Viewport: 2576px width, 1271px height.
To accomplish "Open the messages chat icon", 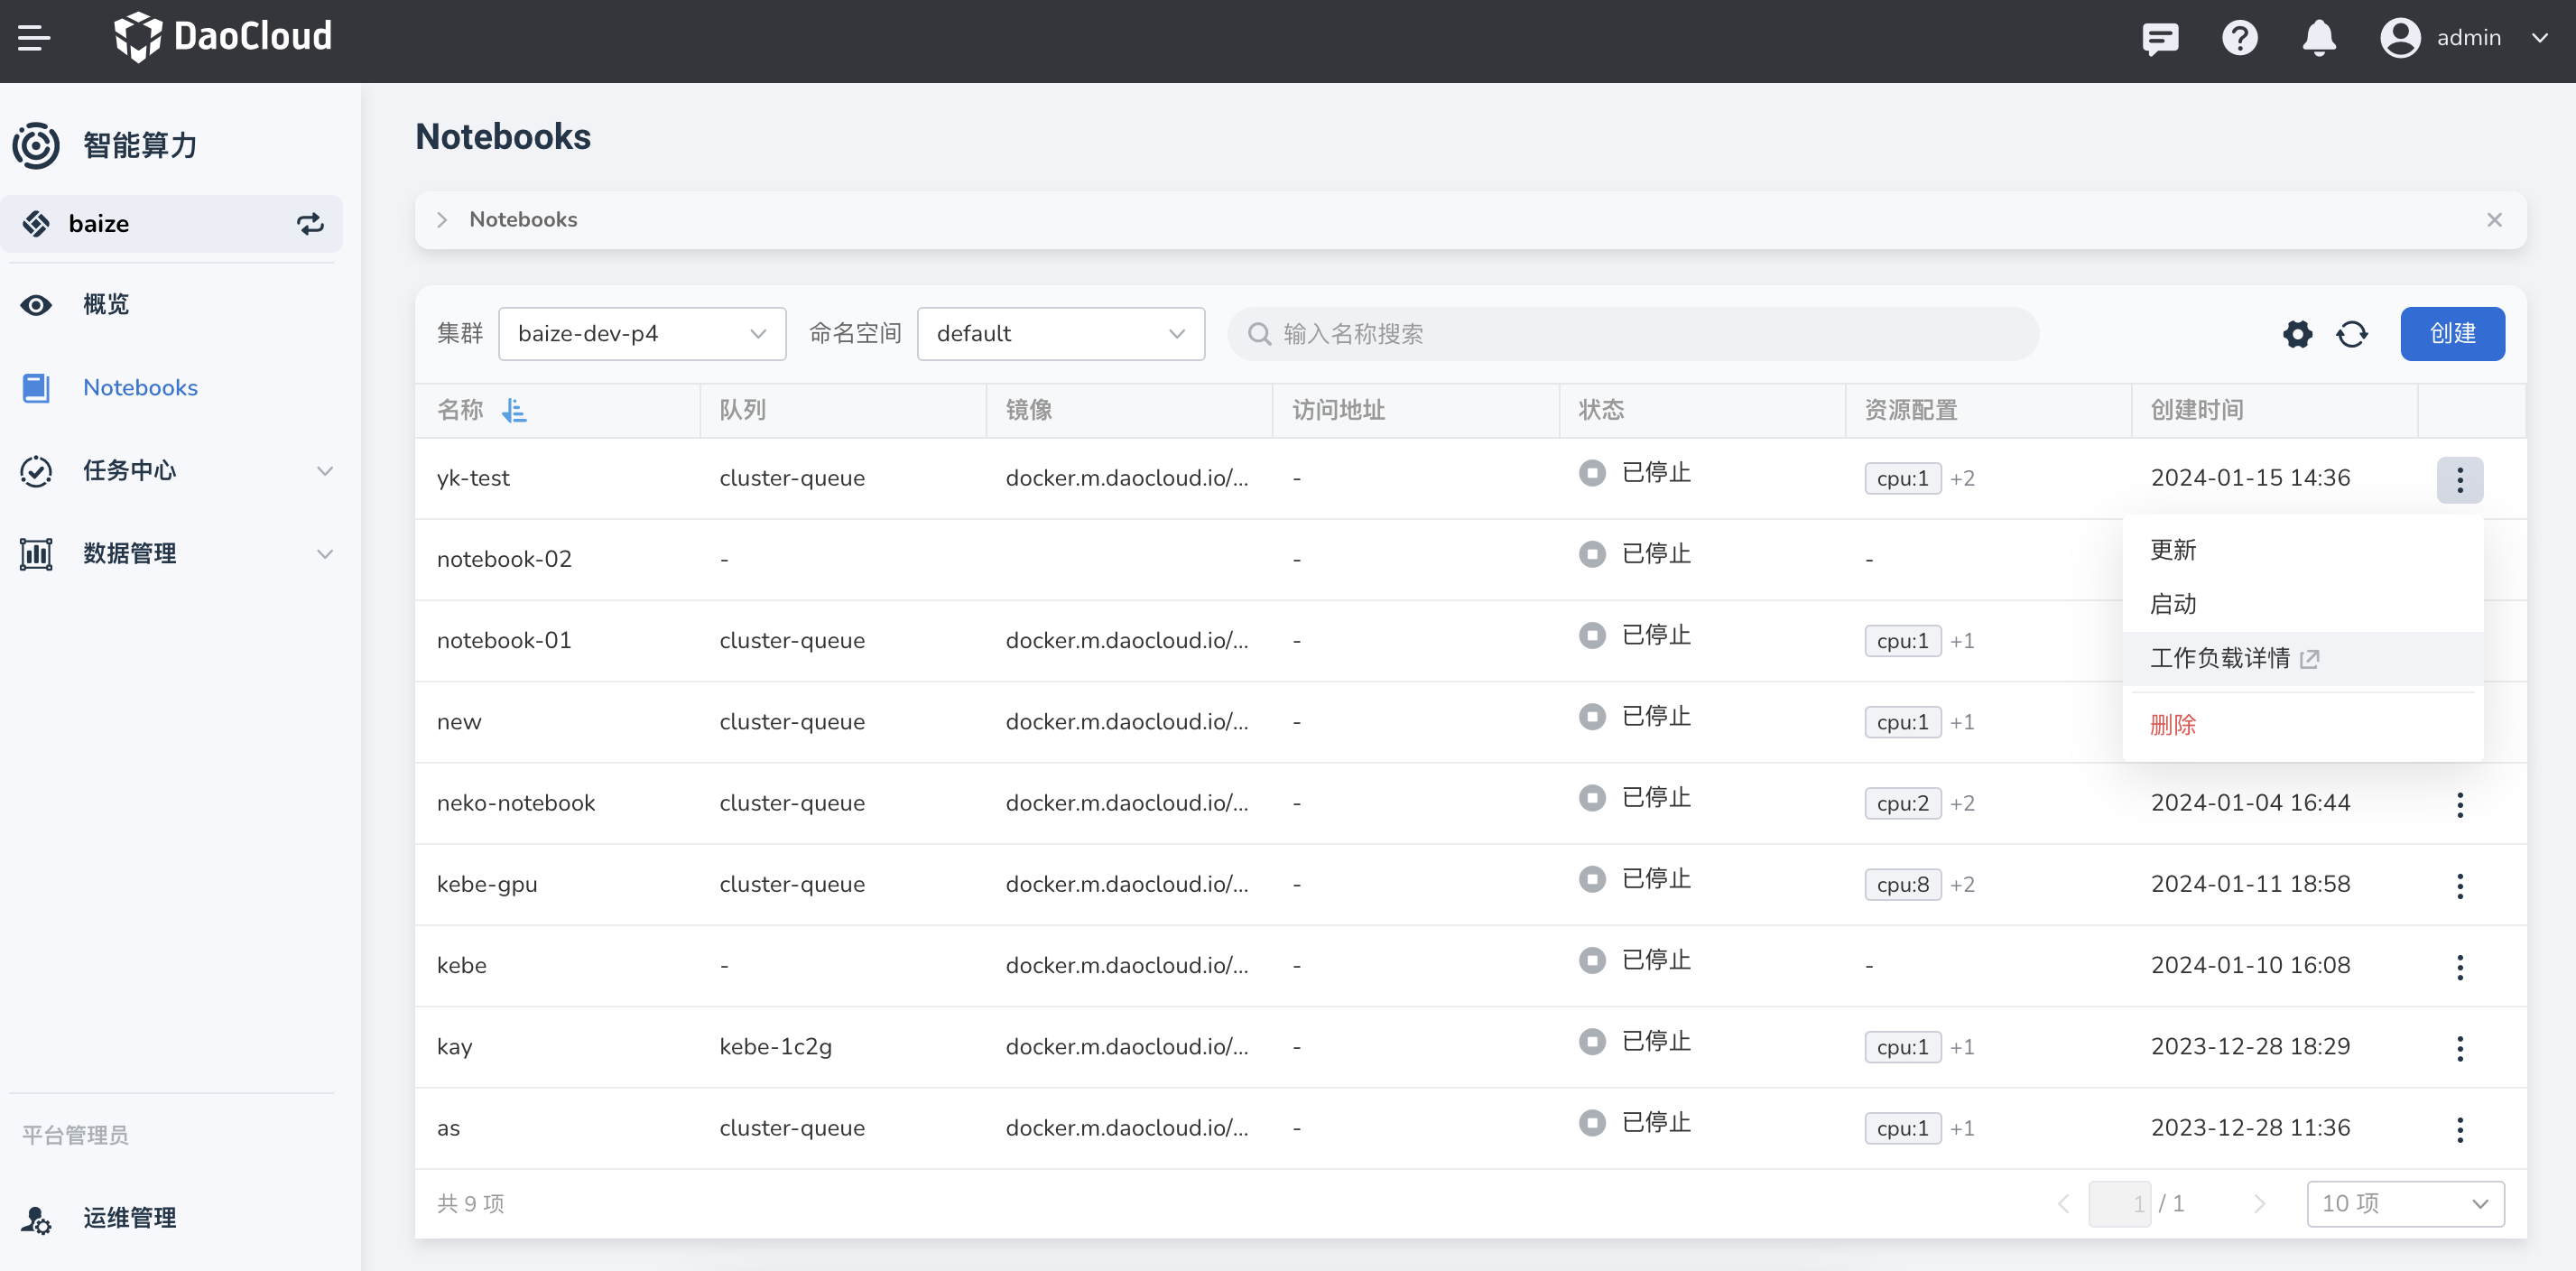I will [2160, 38].
